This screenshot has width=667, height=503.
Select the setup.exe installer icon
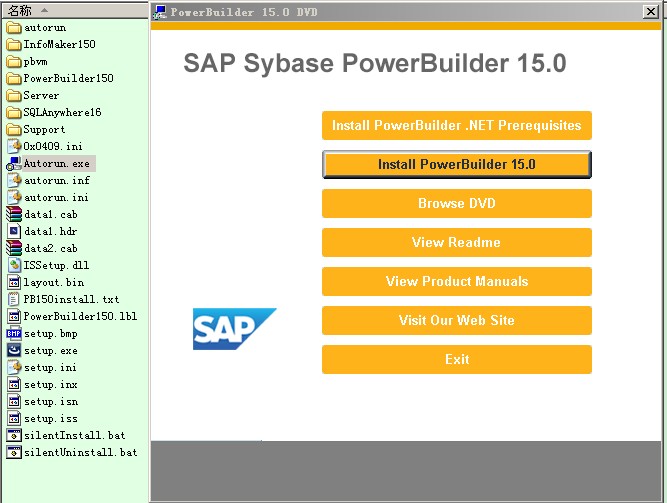click(x=14, y=351)
